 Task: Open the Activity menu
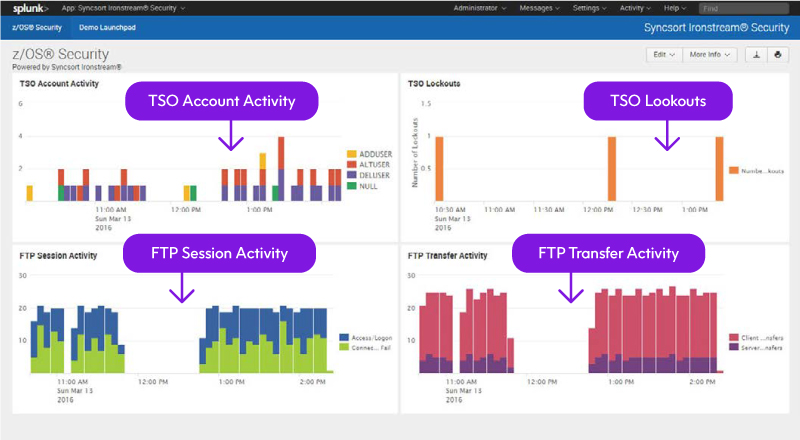click(x=635, y=8)
